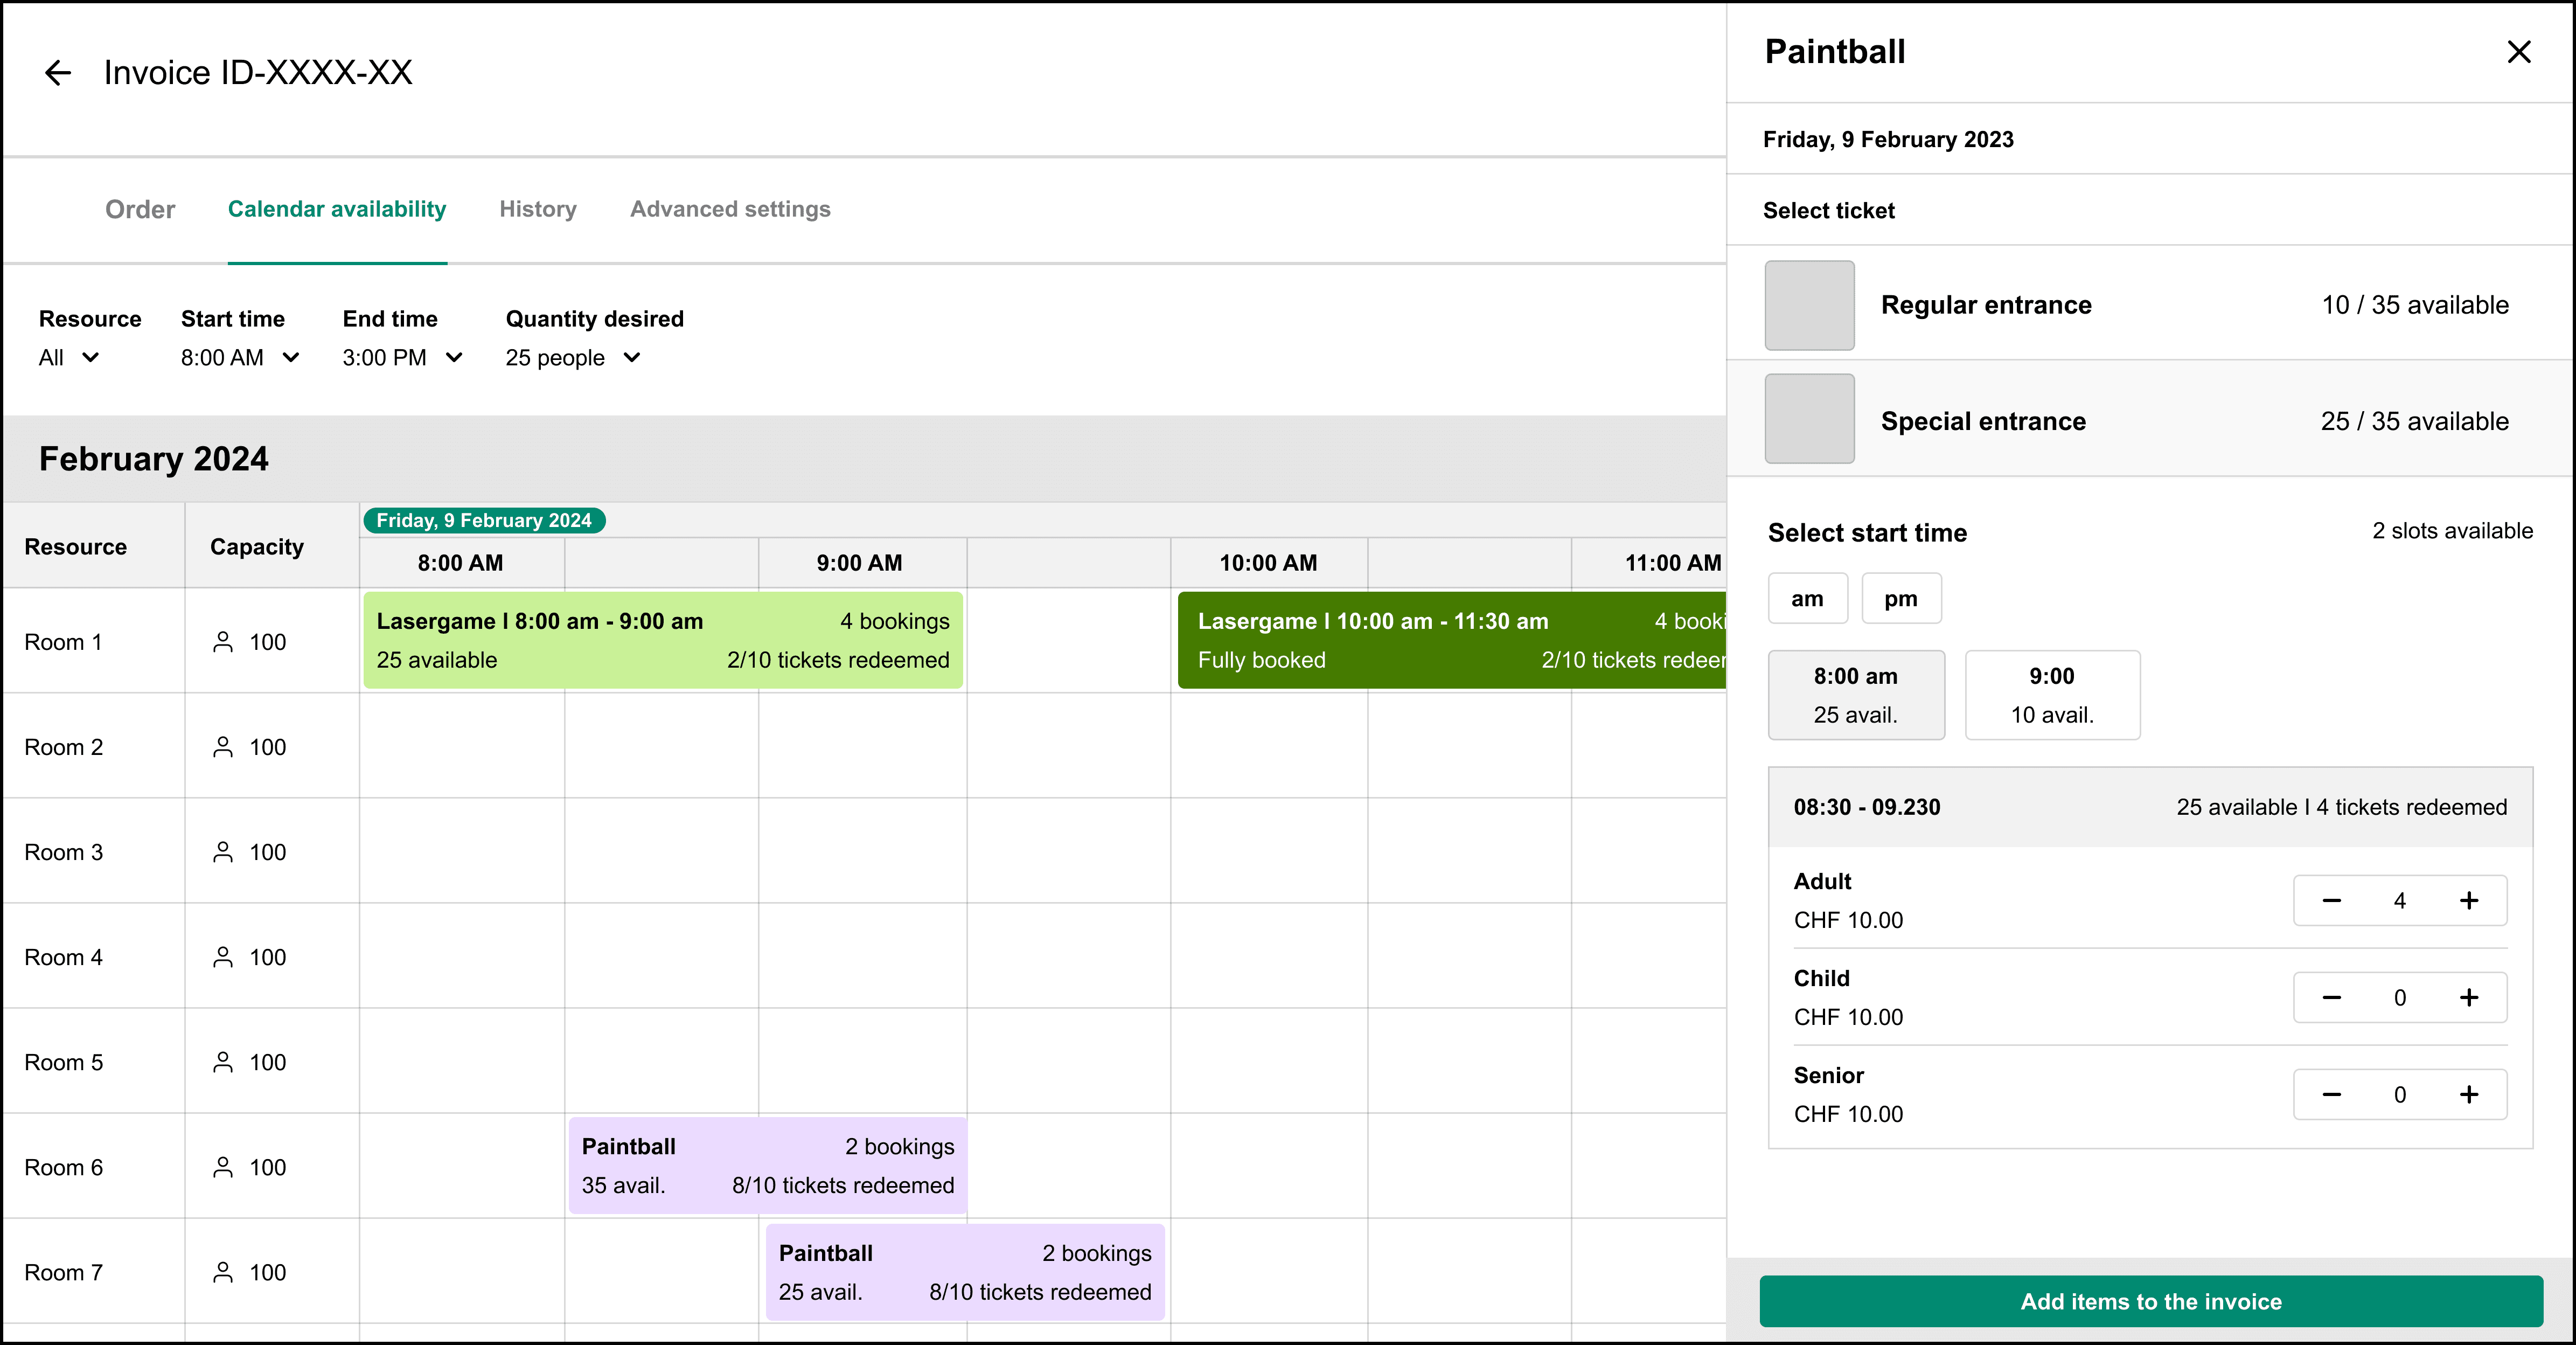Screen dimensions: 2576x1345
Task: Click the Special entrance thumbnail image
Action: click(1809, 419)
